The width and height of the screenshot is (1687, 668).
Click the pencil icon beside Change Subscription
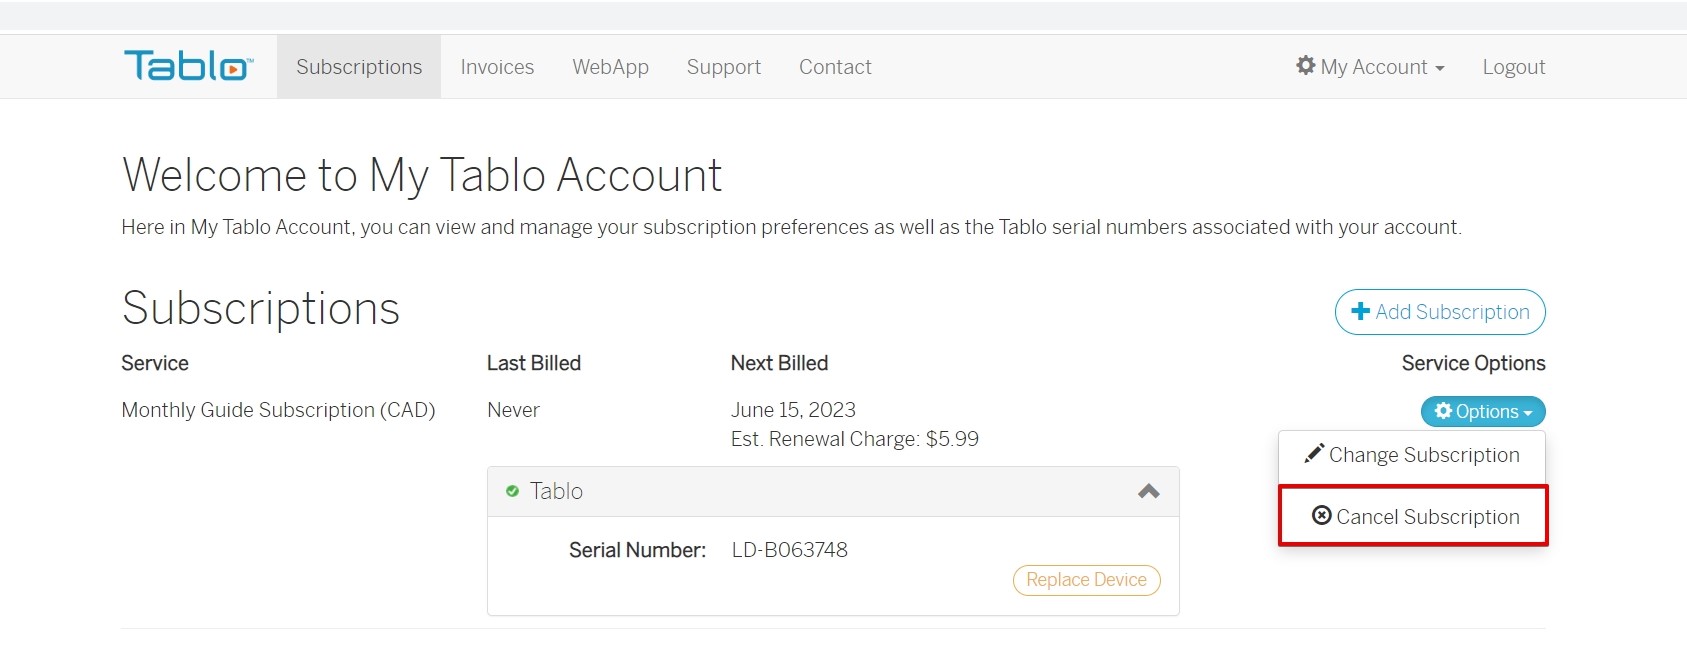click(1314, 453)
